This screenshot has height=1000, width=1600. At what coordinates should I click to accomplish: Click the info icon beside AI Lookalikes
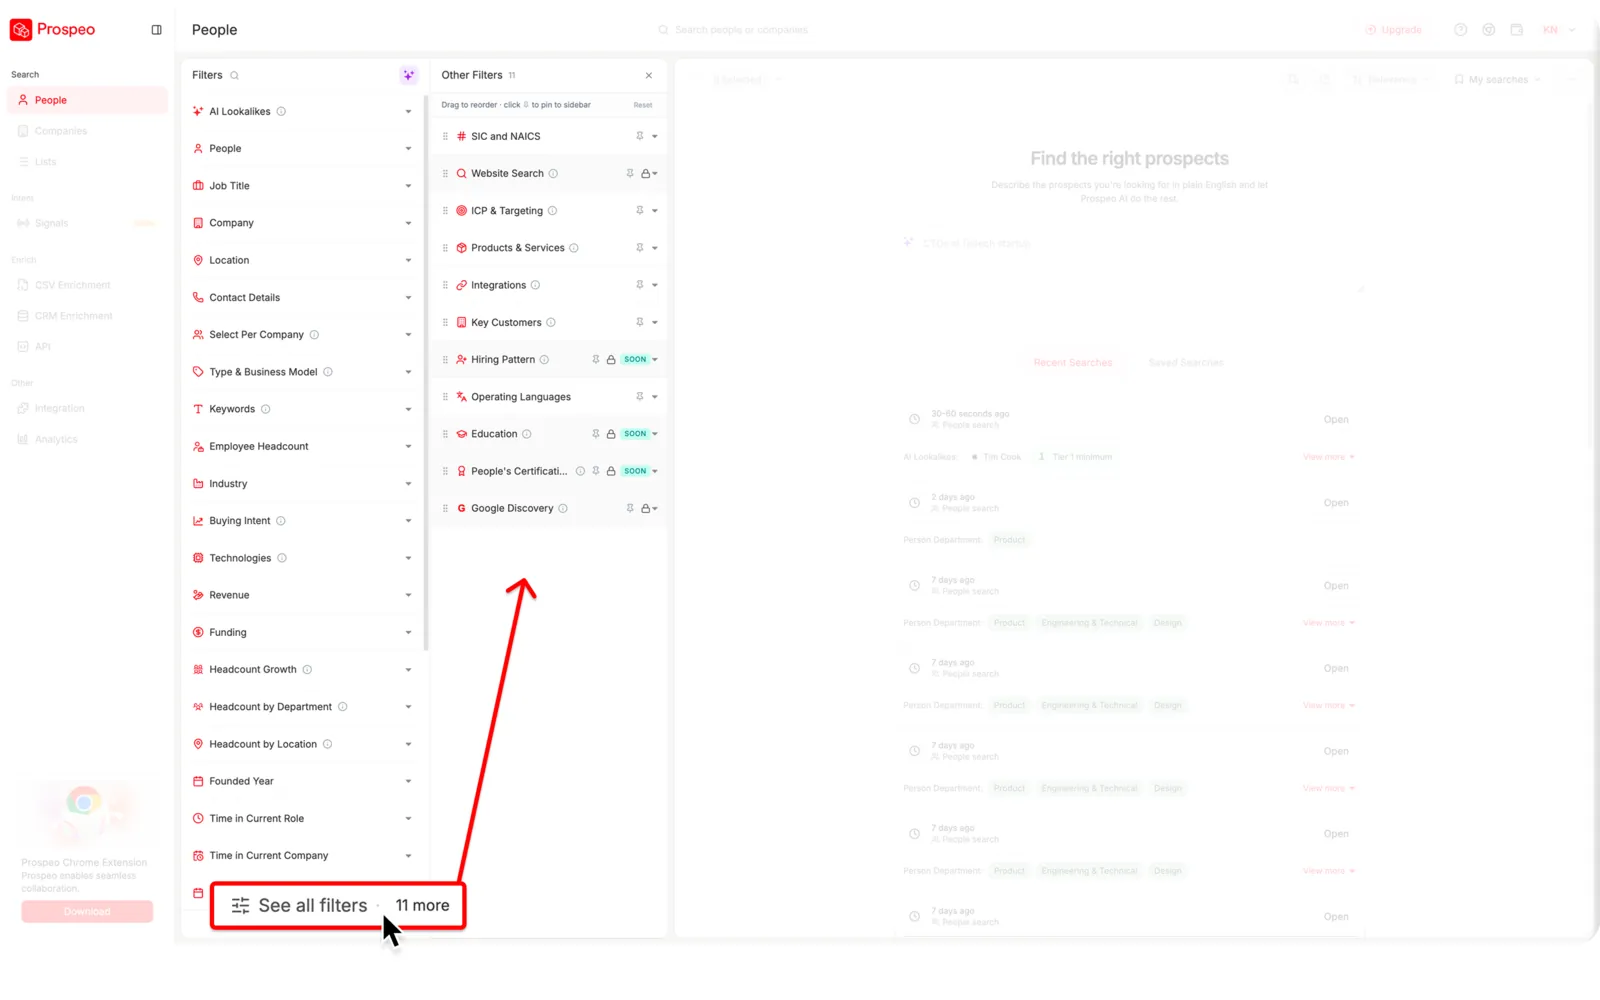[x=281, y=112]
